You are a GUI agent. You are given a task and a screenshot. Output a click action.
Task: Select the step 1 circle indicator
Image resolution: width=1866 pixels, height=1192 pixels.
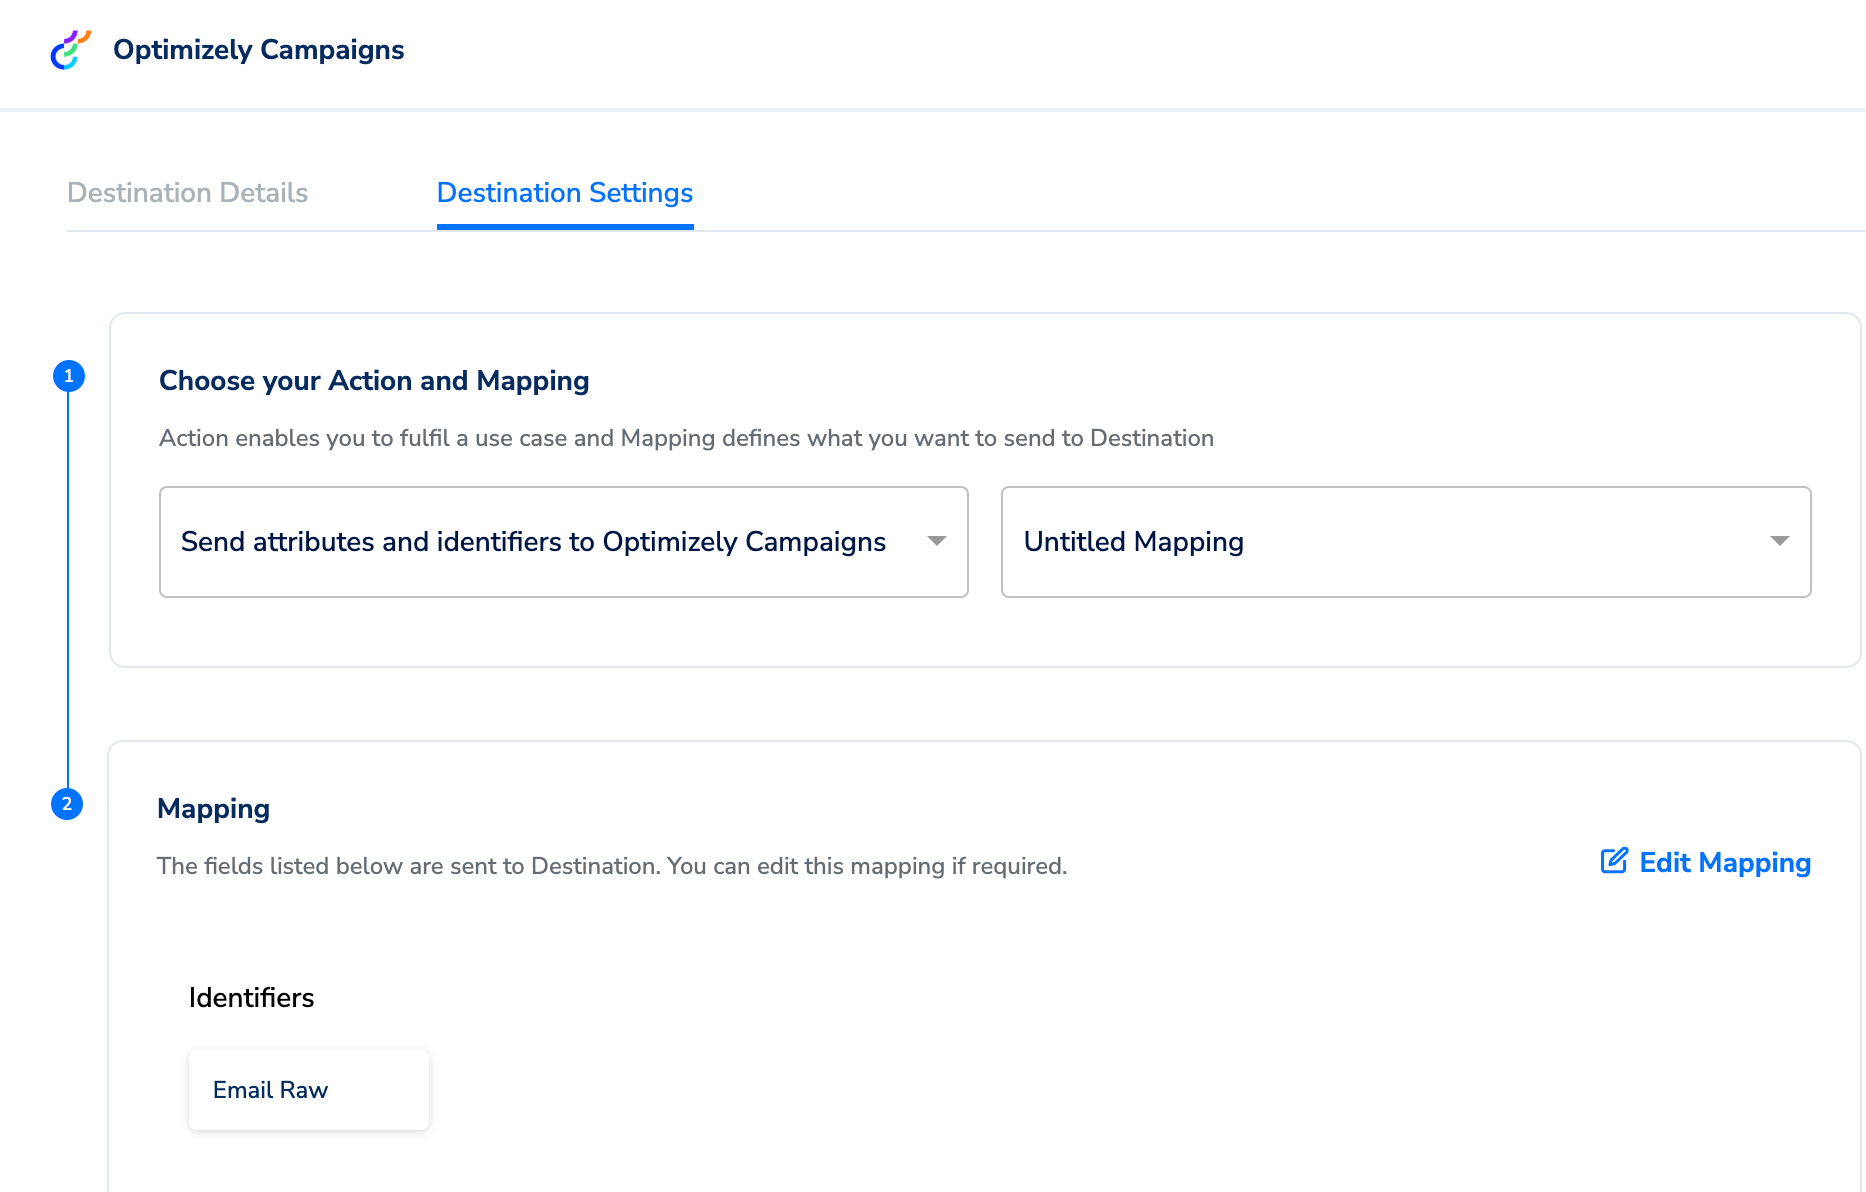pyautogui.click(x=68, y=376)
